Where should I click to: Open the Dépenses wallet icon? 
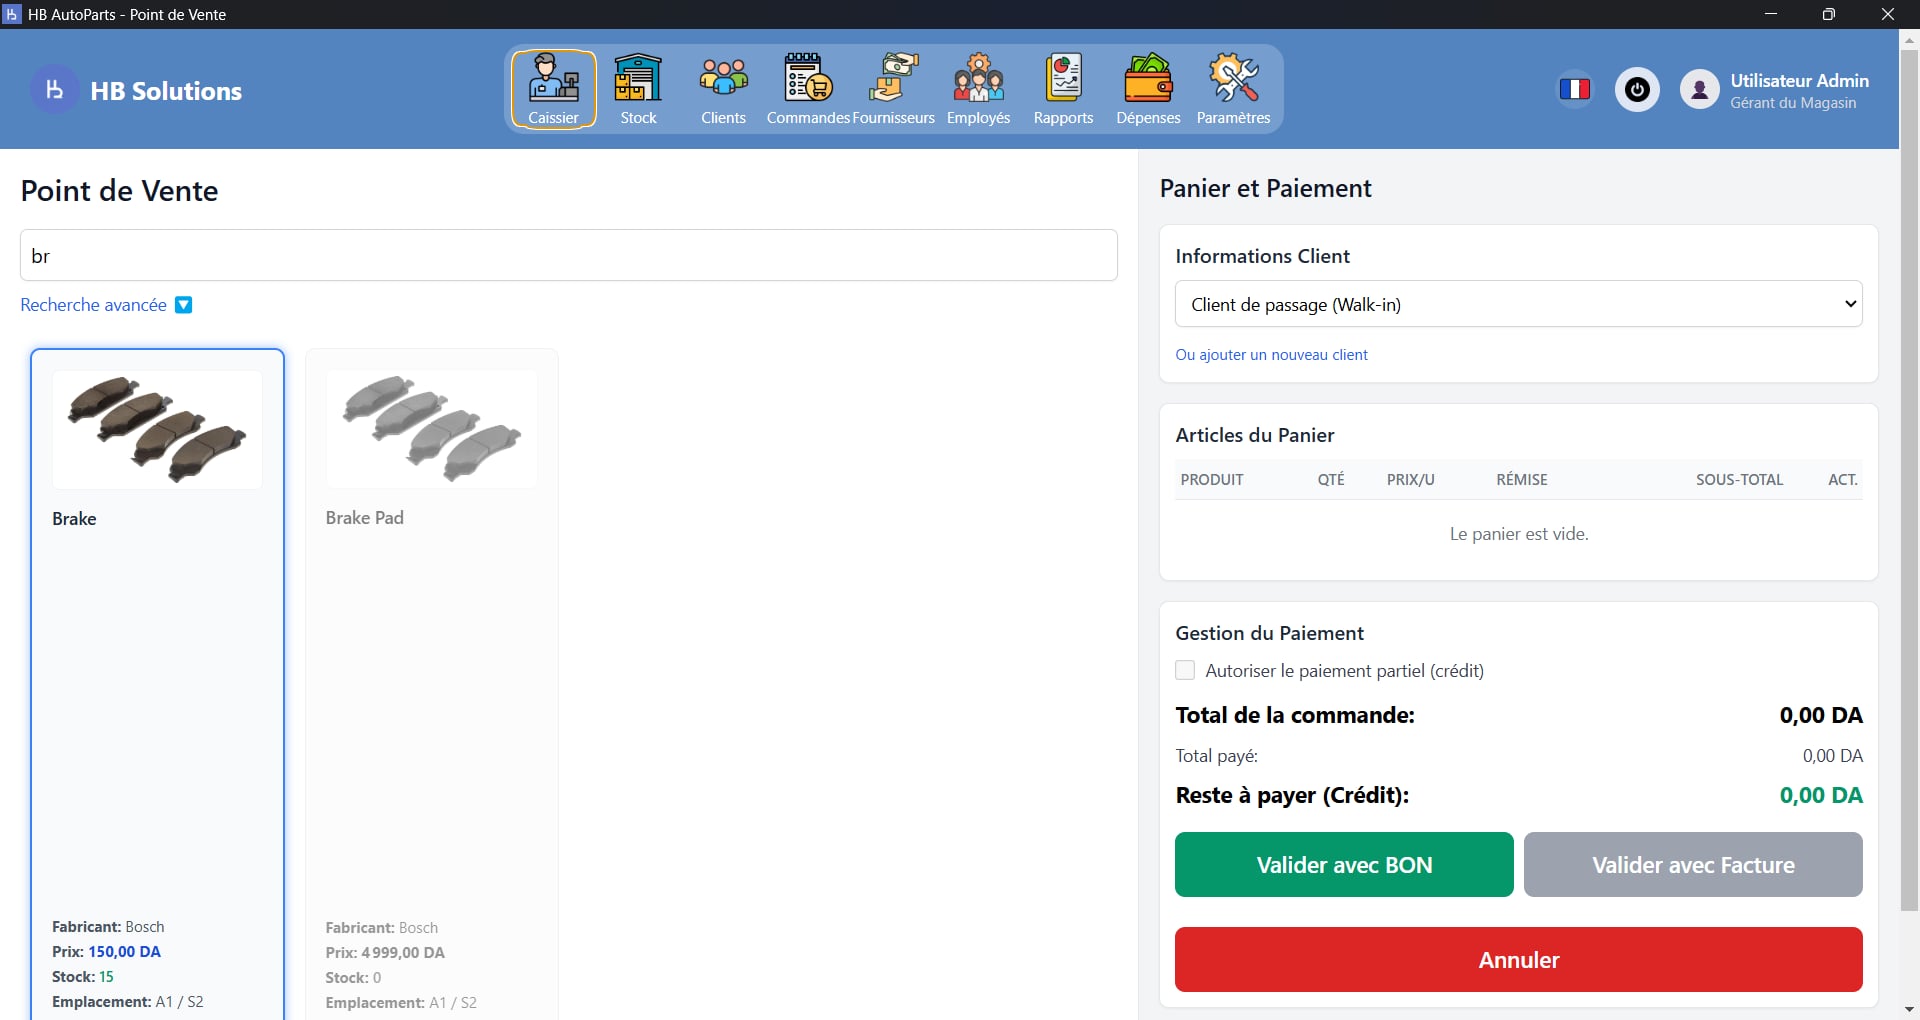tap(1148, 88)
